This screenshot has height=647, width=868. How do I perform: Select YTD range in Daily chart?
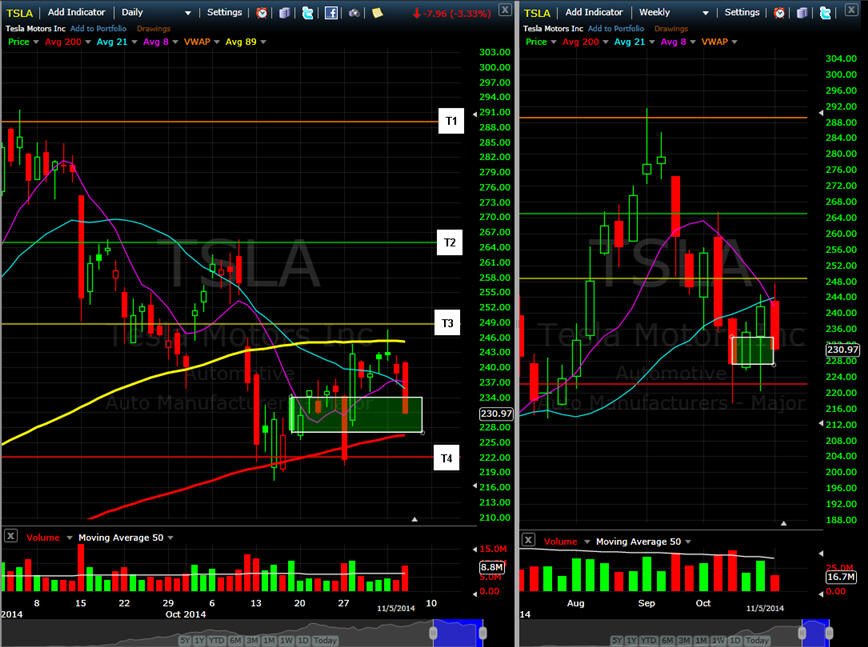pyautogui.click(x=216, y=640)
